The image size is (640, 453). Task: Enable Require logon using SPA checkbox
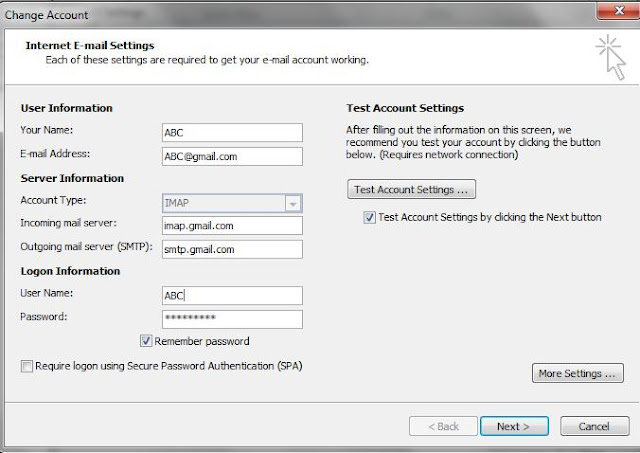click(27, 366)
